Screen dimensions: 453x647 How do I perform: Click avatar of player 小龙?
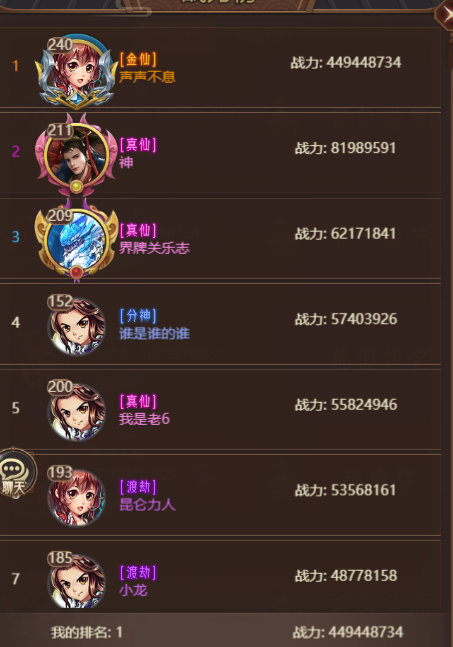[x=76, y=581]
